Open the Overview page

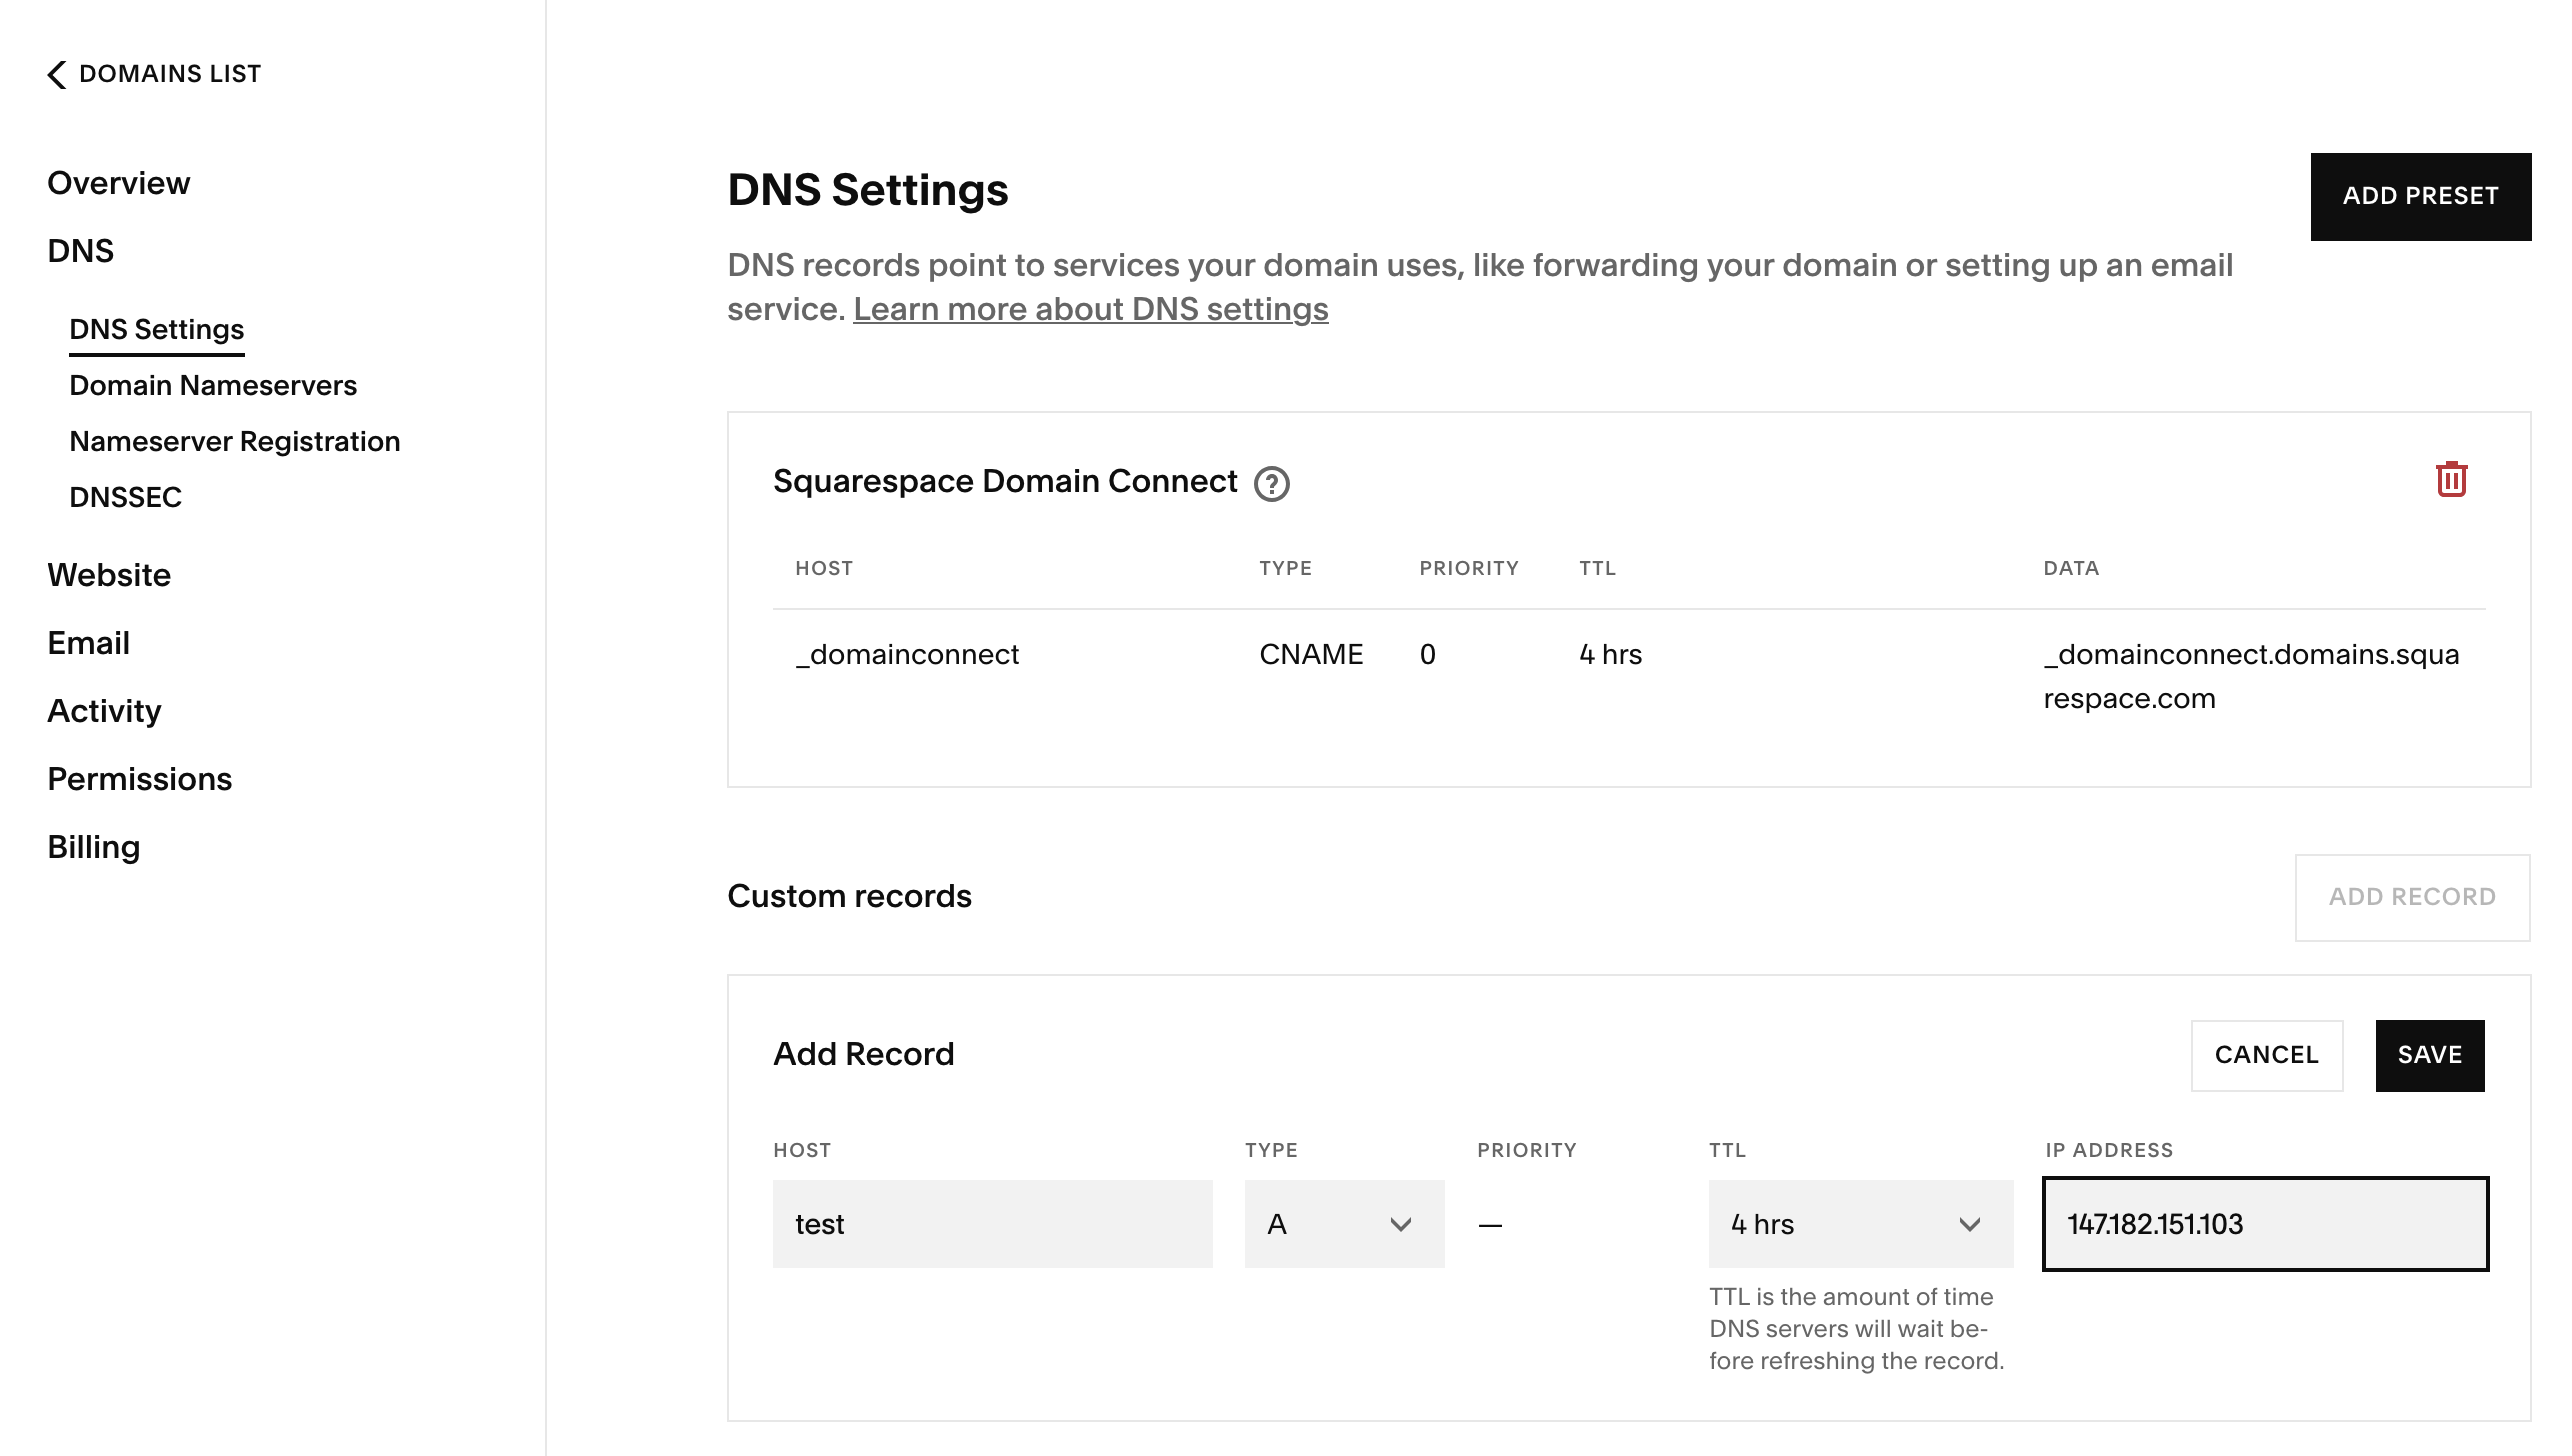tap(119, 182)
